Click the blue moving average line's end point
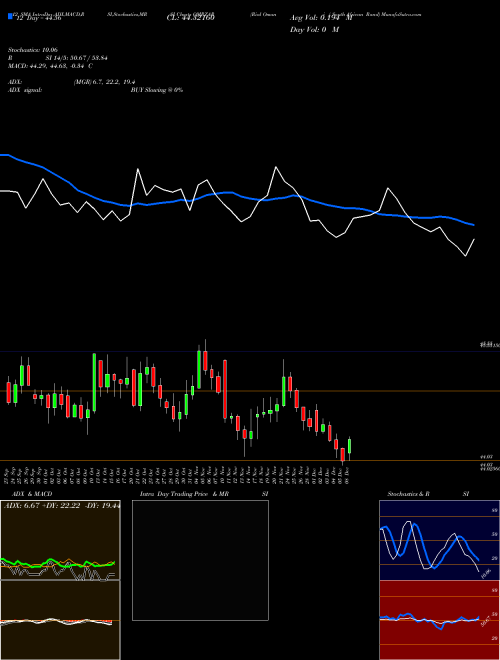 pos(474,225)
